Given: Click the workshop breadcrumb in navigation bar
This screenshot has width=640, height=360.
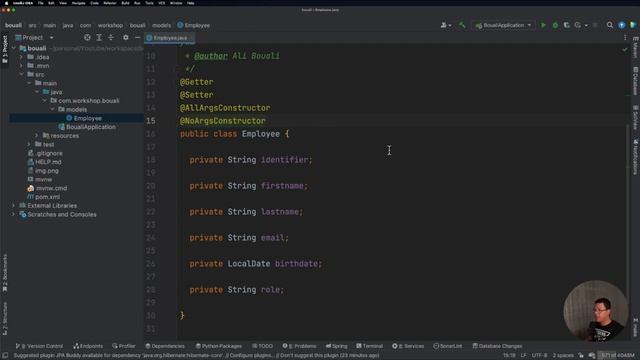Looking at the screenshot, I should pos(110,25).
